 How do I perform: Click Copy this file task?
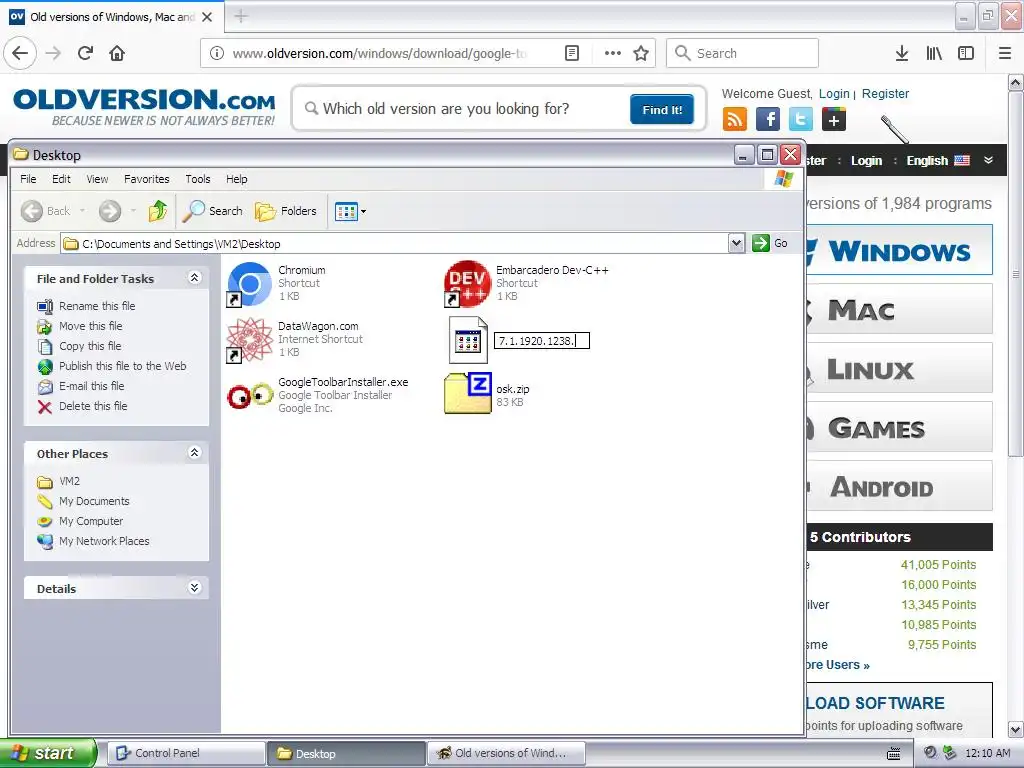(x=89, y=346)
